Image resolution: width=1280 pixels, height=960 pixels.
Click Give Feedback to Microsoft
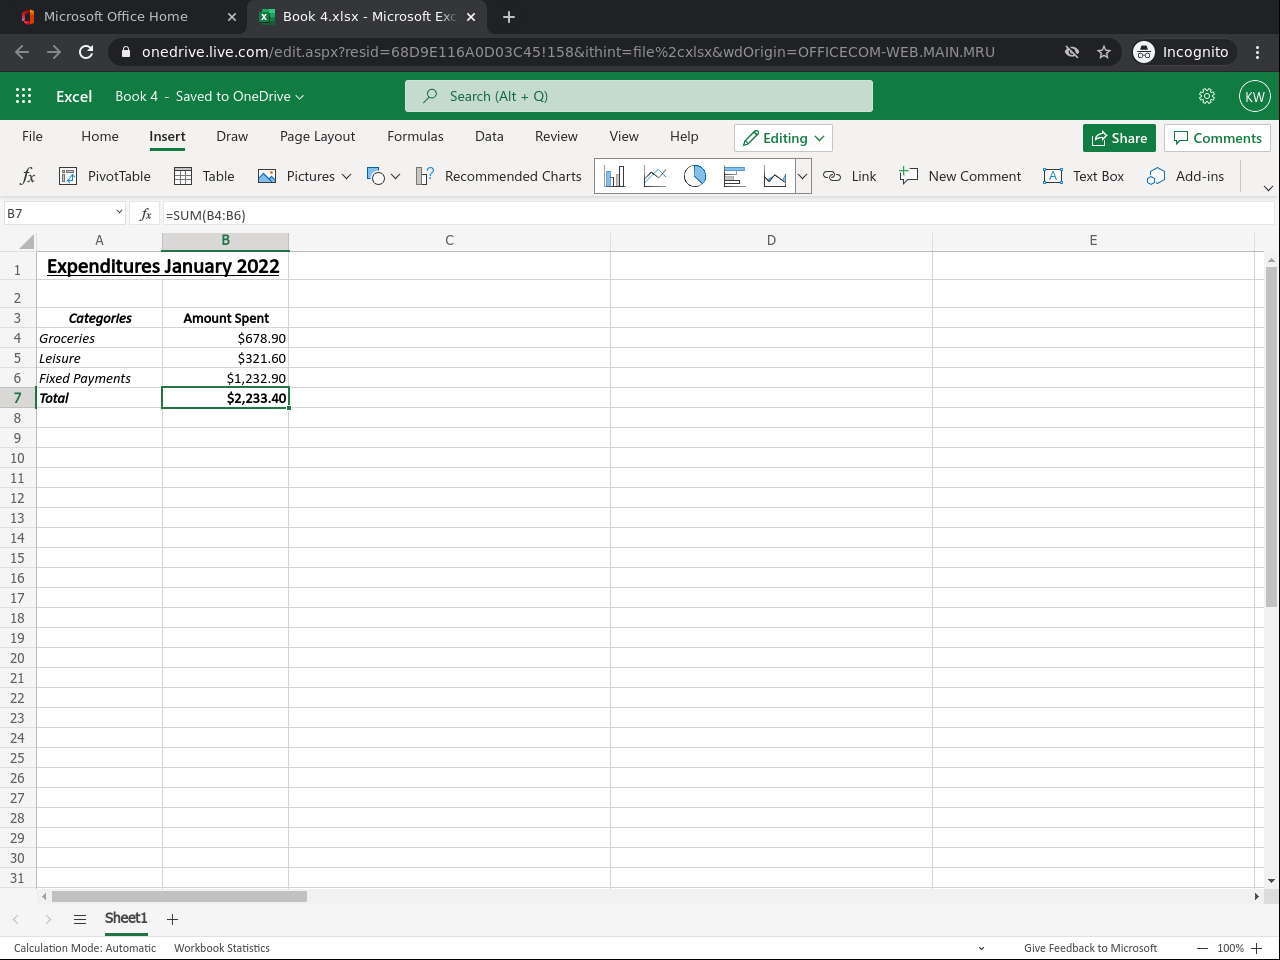(x=1090, y=948)
